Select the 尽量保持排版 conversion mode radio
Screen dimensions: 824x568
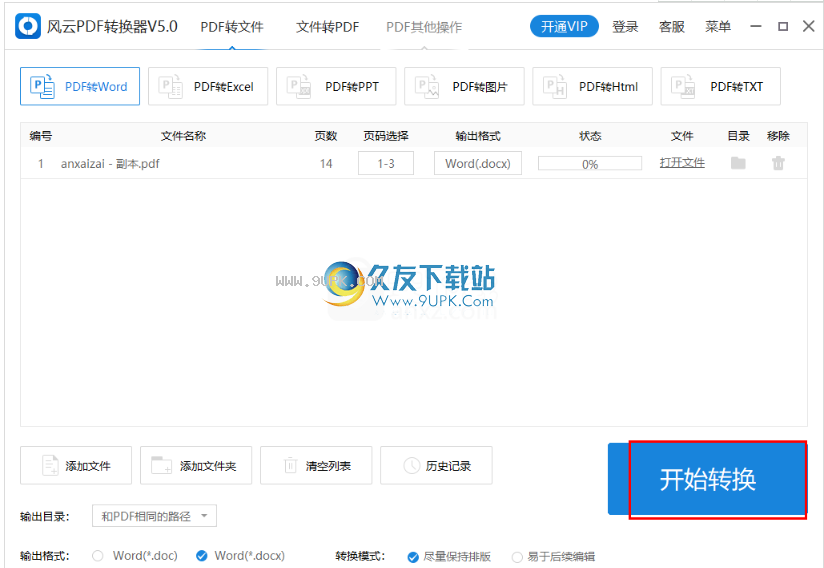point(413,557)
